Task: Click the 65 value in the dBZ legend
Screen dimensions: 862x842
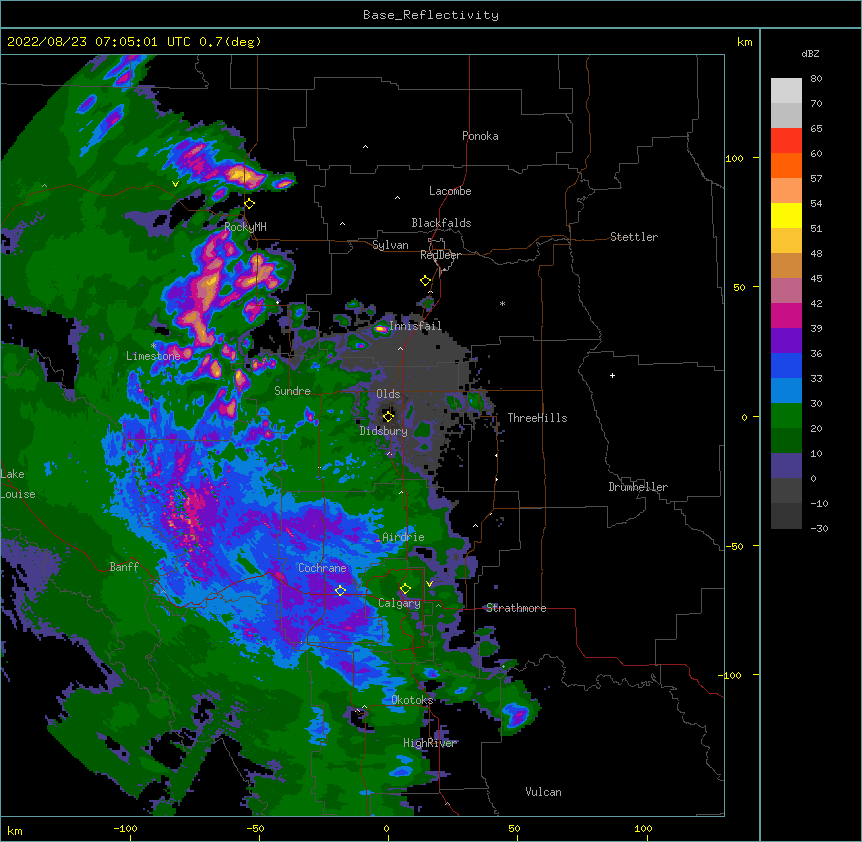Action: tap(816, 129)
